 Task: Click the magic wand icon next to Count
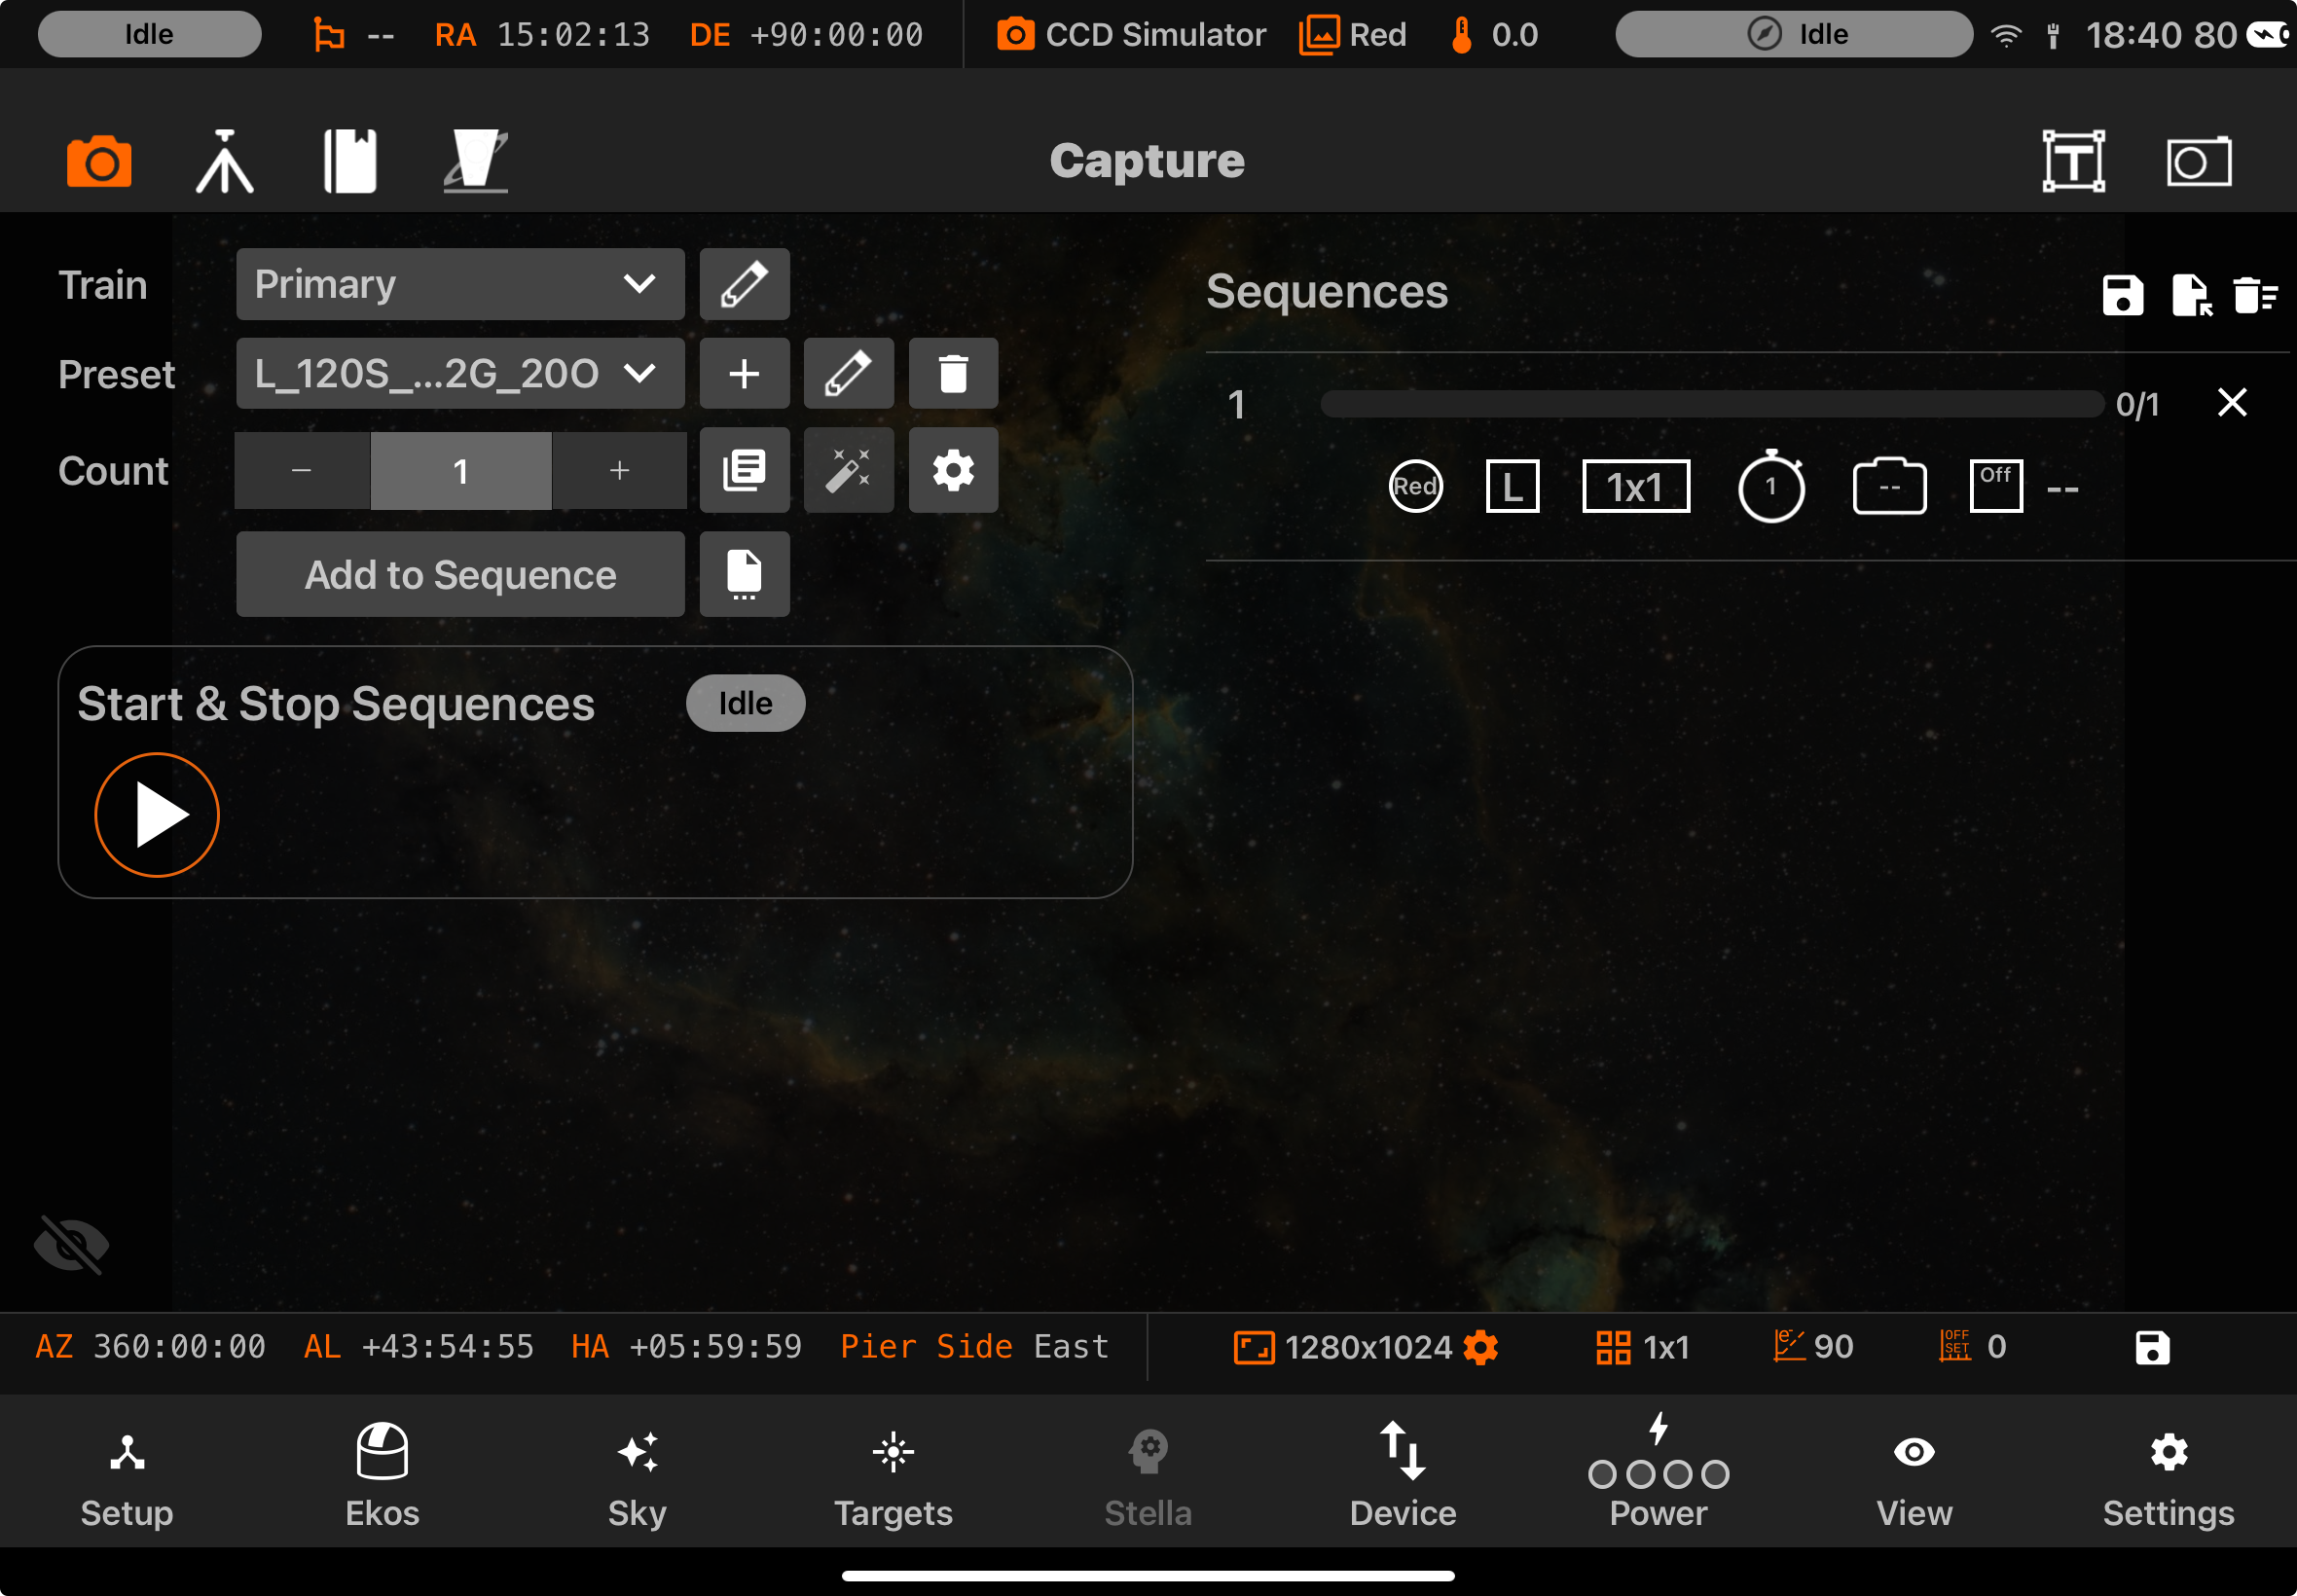(848, 470)
